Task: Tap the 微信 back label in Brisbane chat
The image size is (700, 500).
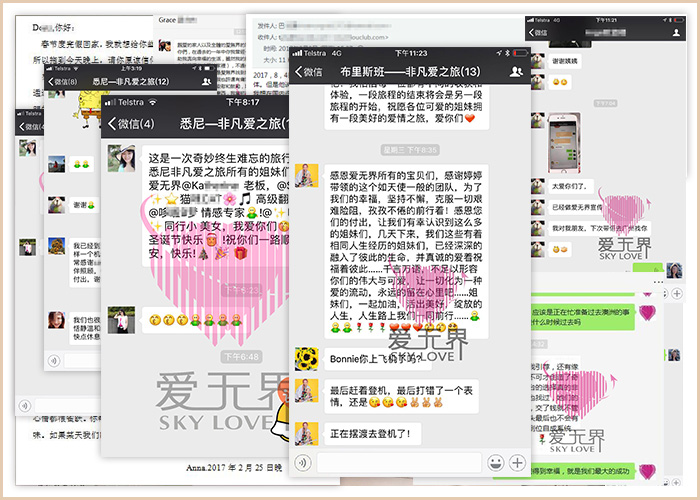Action: pyautogui.click(x=314, y=72)
